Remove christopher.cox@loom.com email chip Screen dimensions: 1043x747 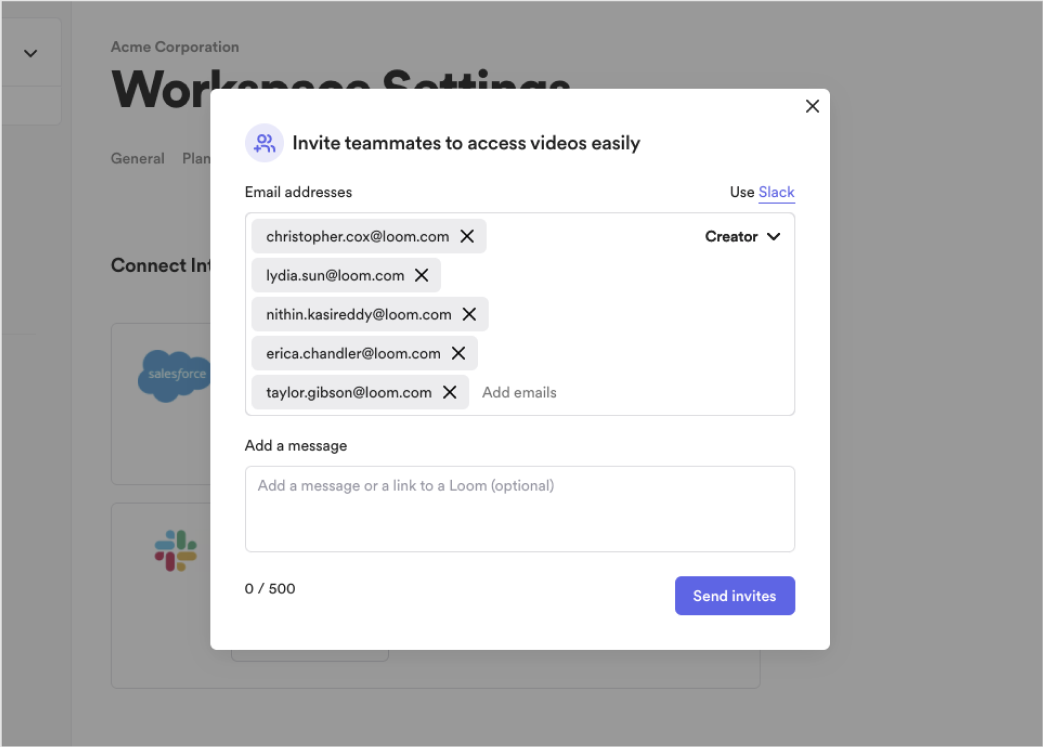(467, 237)
